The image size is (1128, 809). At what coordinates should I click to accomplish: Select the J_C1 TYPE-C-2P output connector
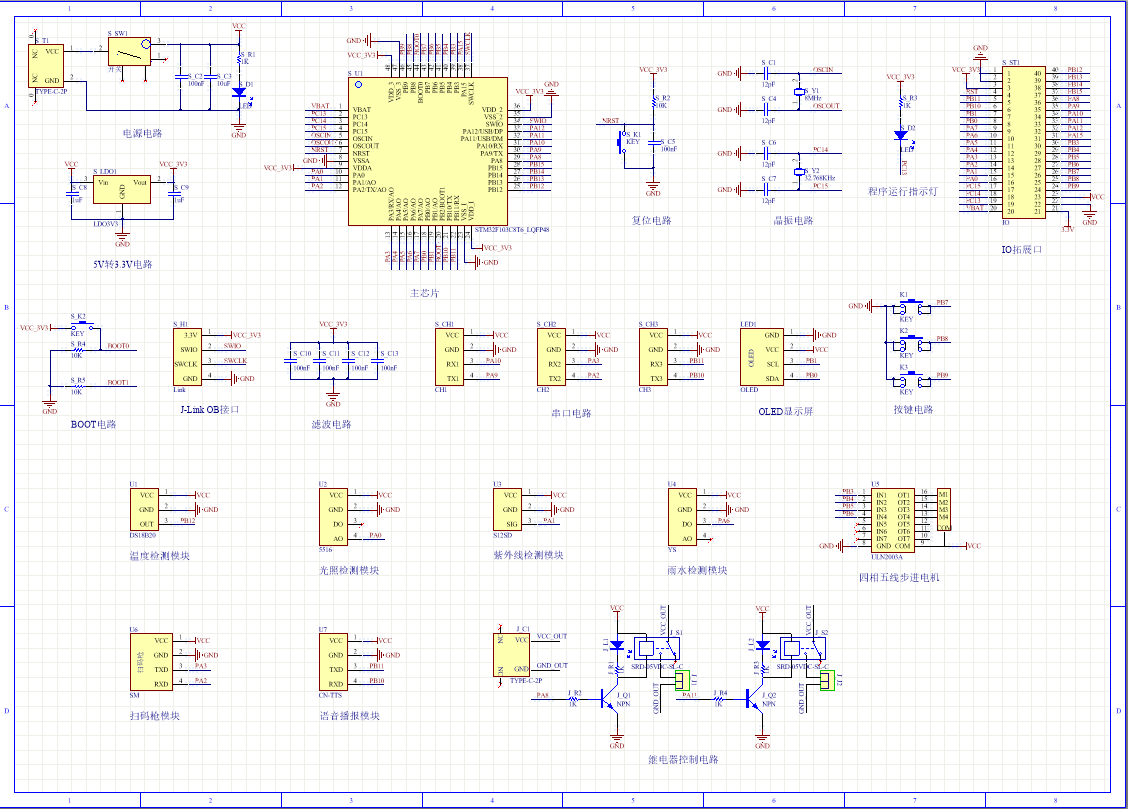pos(511,655)
